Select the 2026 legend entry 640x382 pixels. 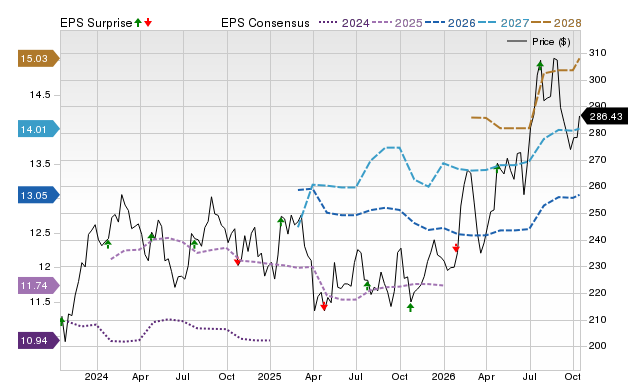[x=450, y=23]
